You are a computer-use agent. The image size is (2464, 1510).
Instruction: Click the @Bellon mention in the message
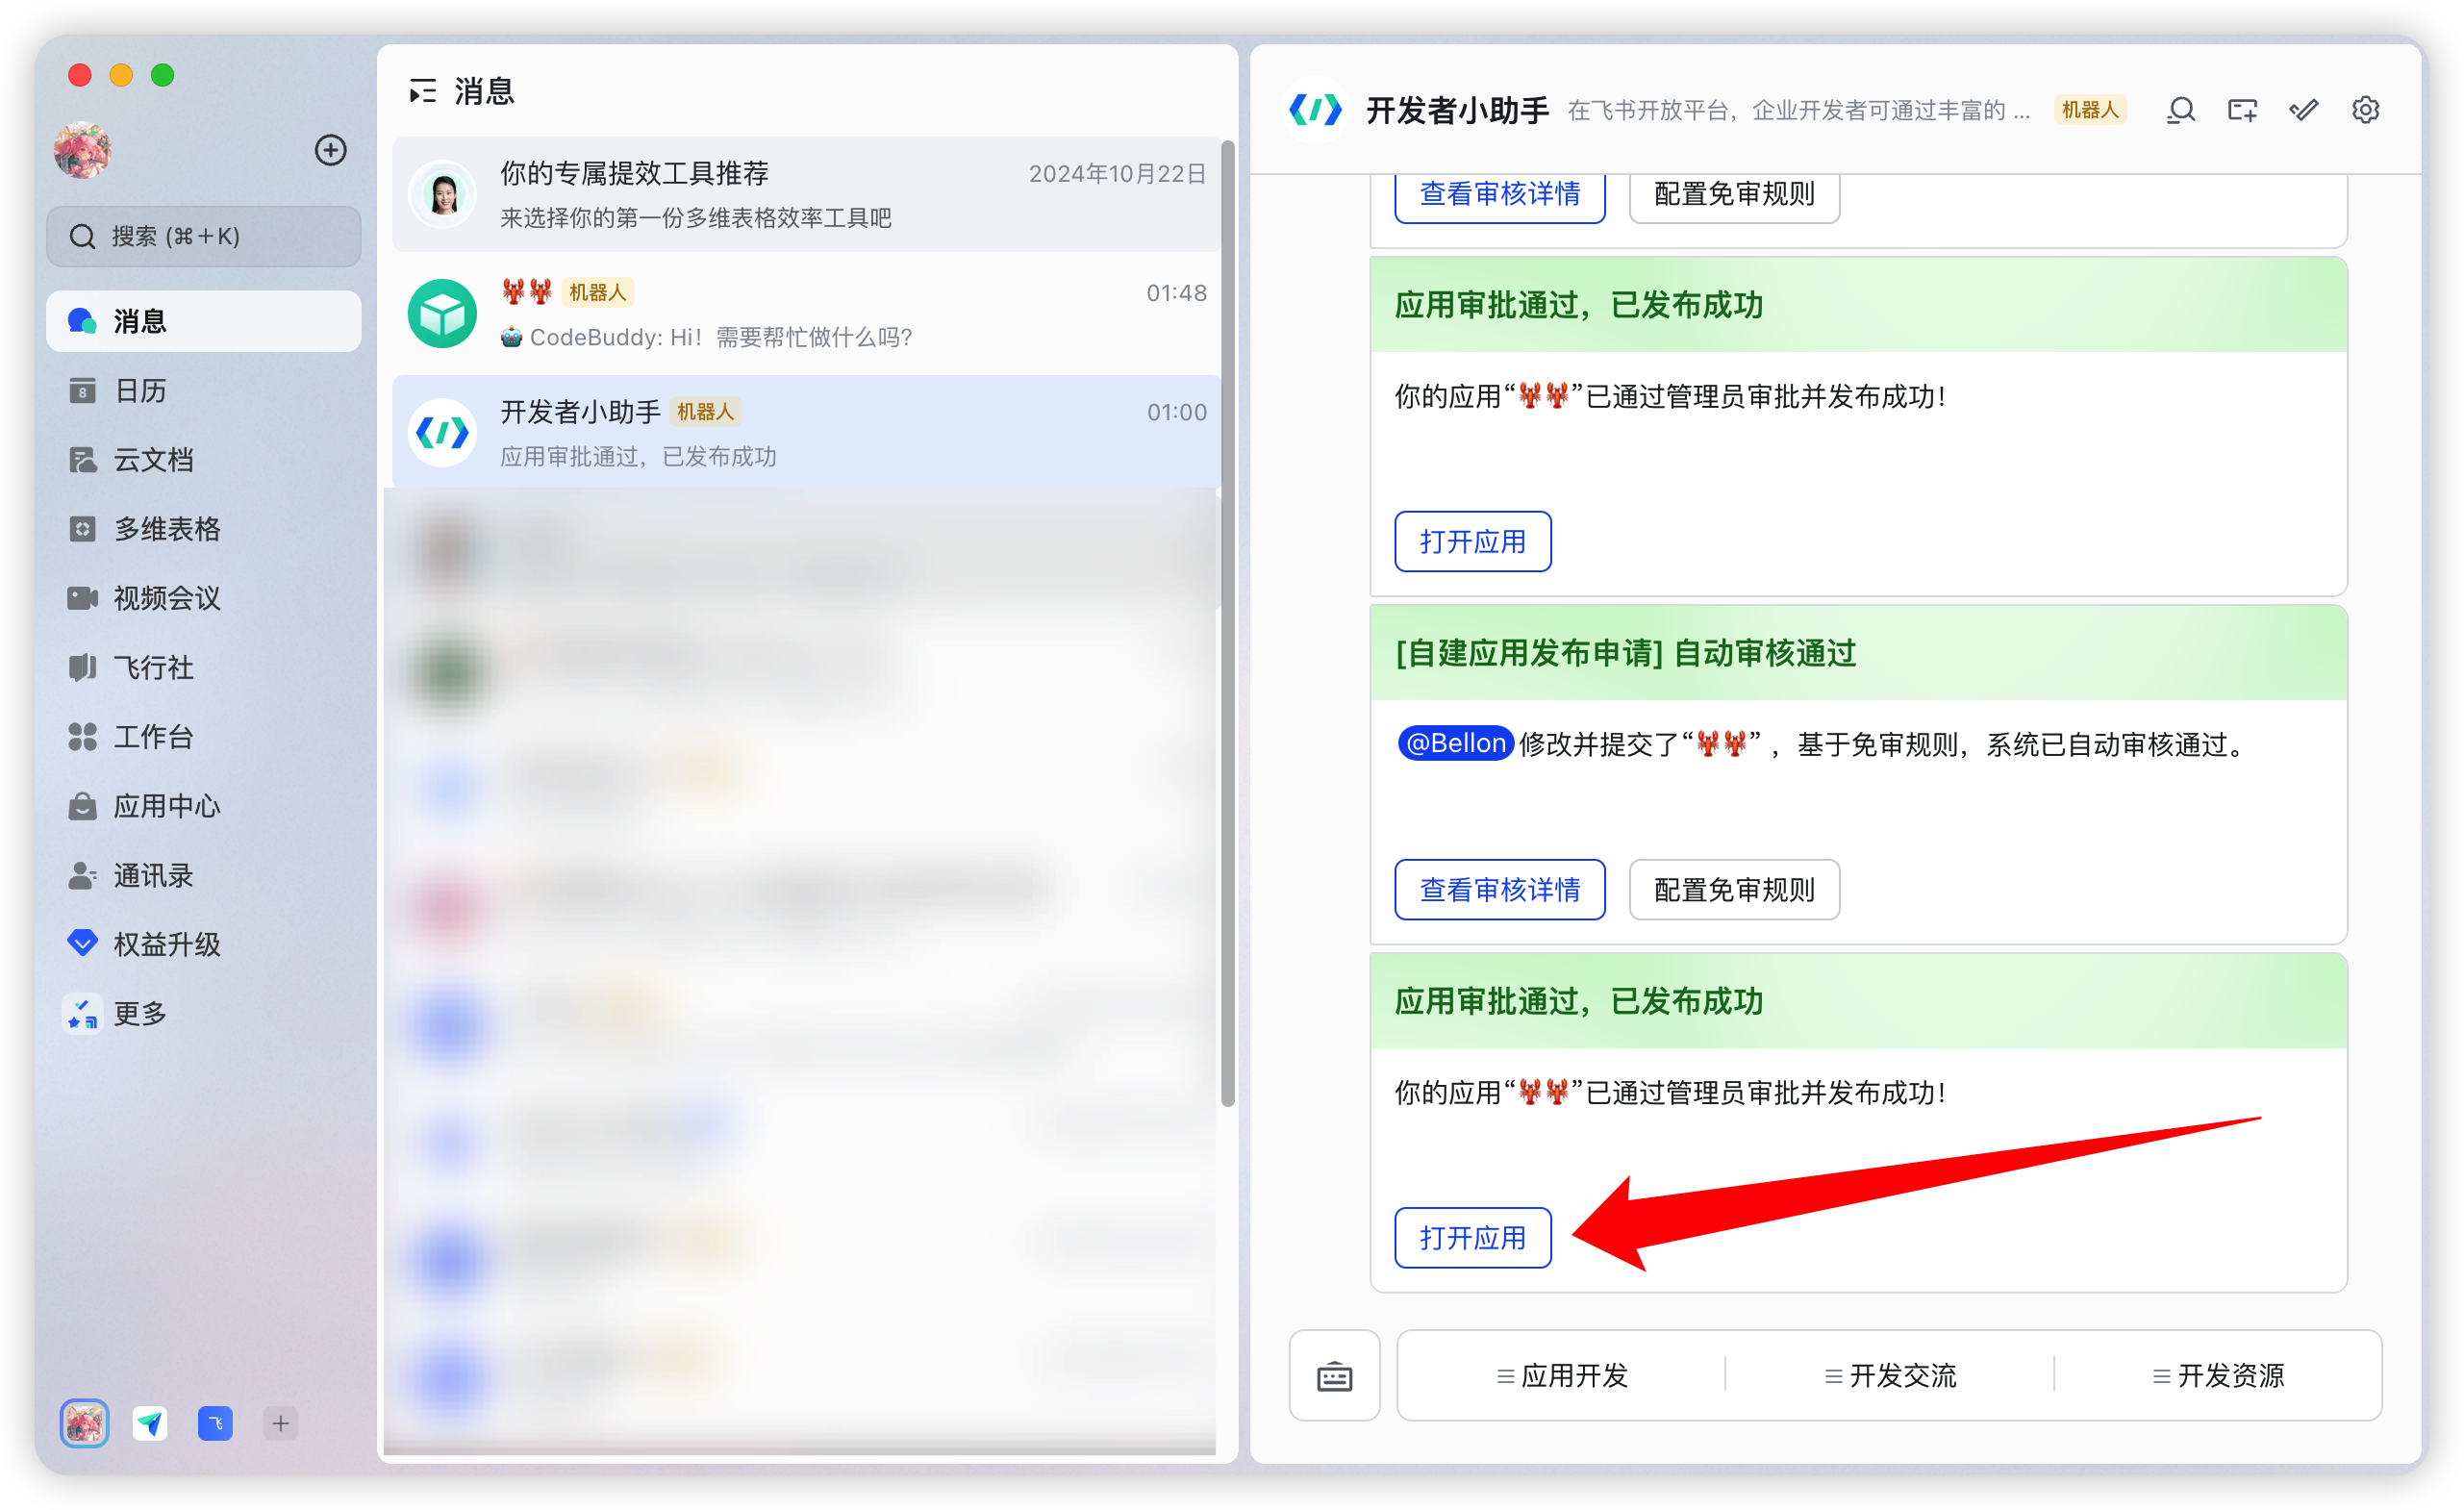pos(1453,743)
